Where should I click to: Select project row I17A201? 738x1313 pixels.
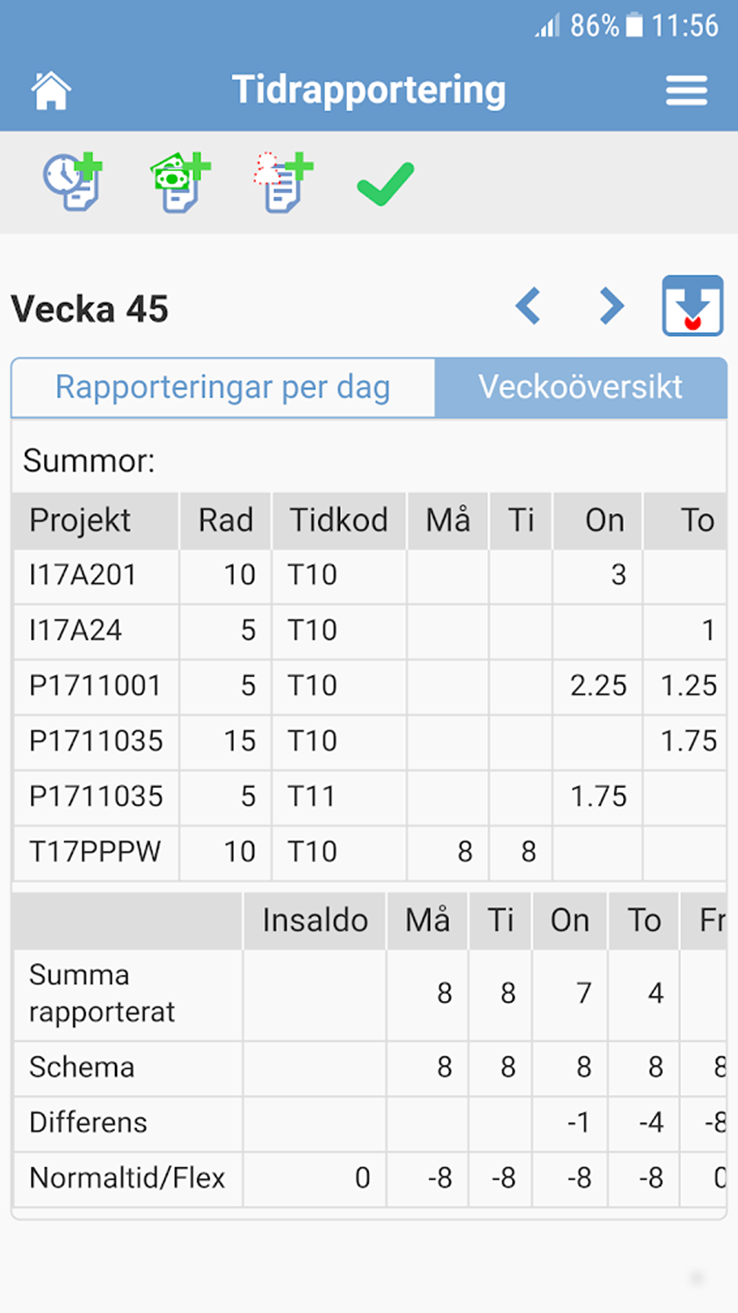(83, 575)
